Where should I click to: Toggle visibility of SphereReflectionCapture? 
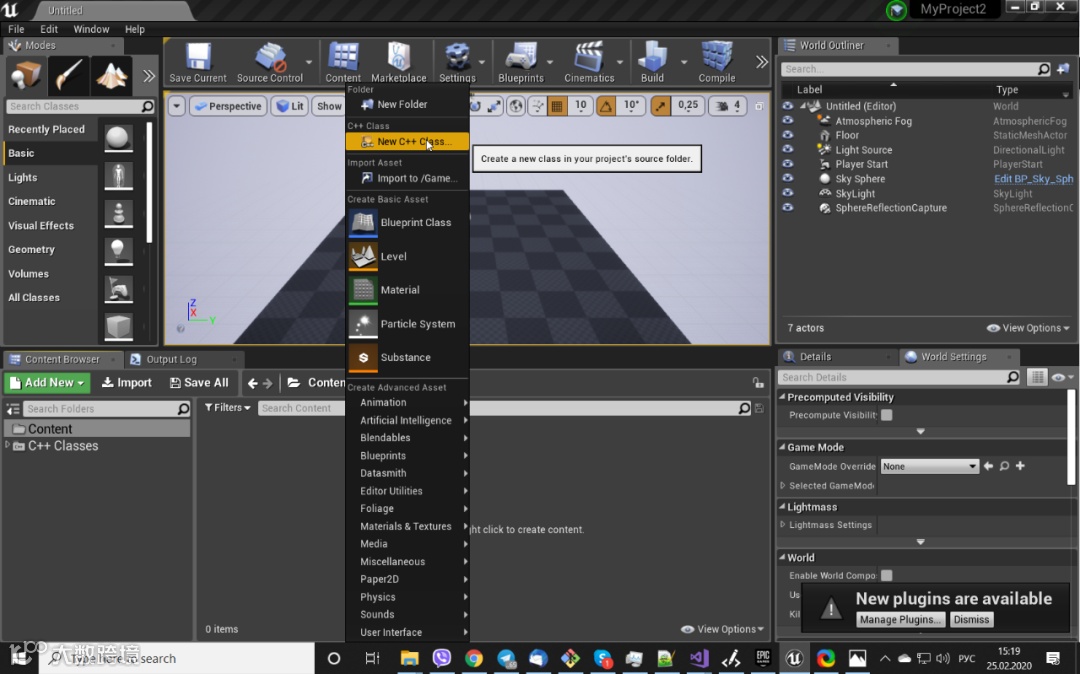[787, 208]
